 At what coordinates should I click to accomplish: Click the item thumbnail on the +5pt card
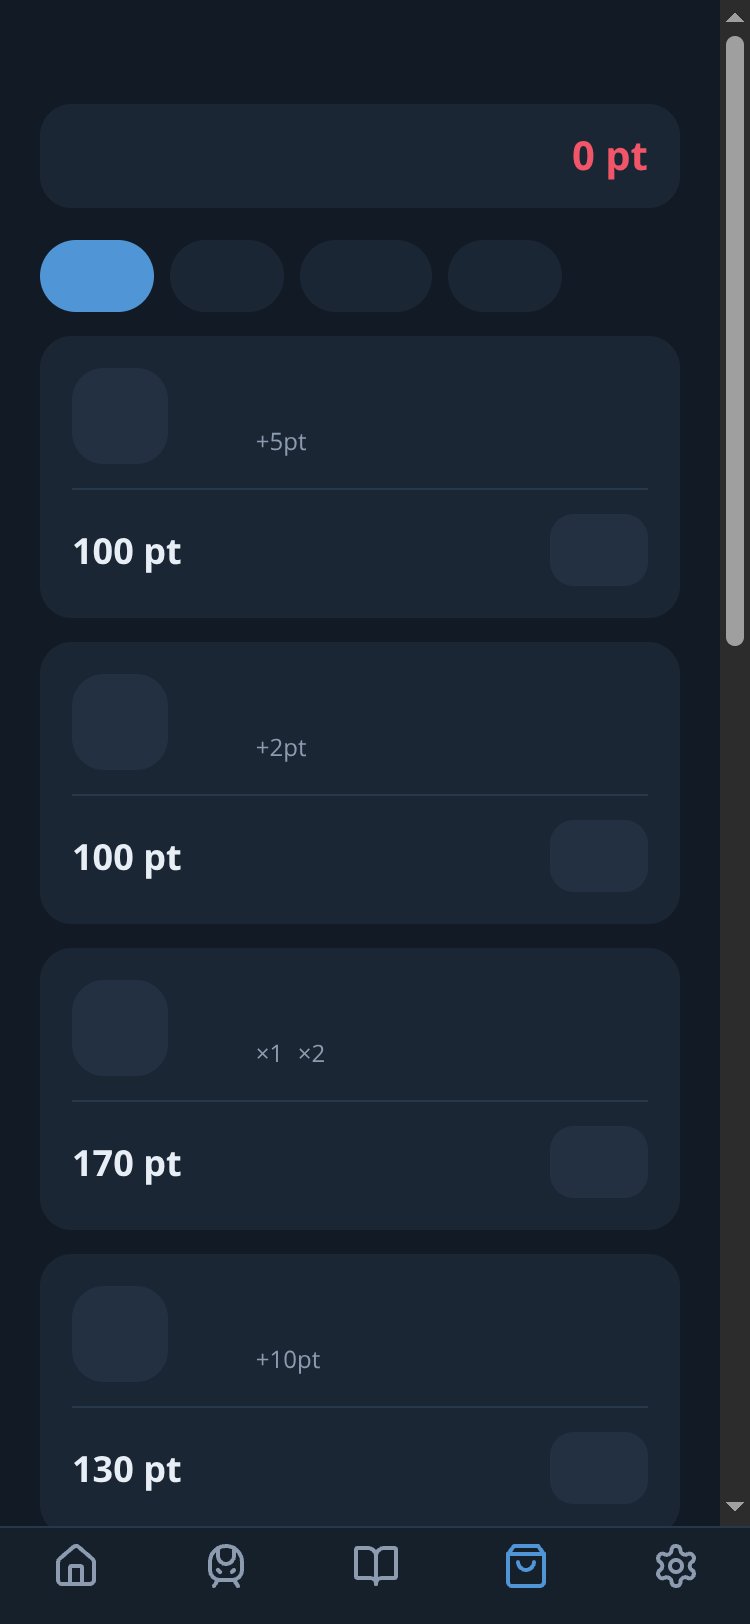coord(120,416)
